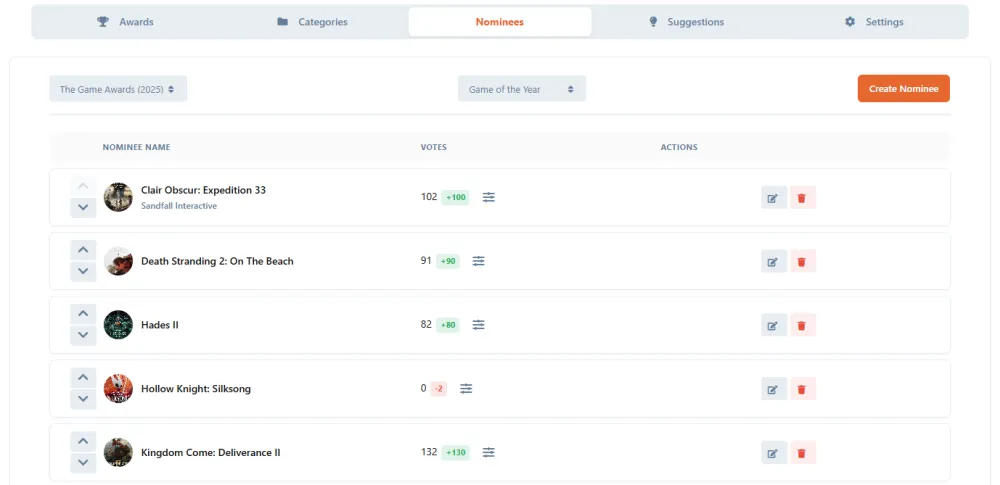
Task: Go to the Settings tab
Action: click(x=874, y=22)
